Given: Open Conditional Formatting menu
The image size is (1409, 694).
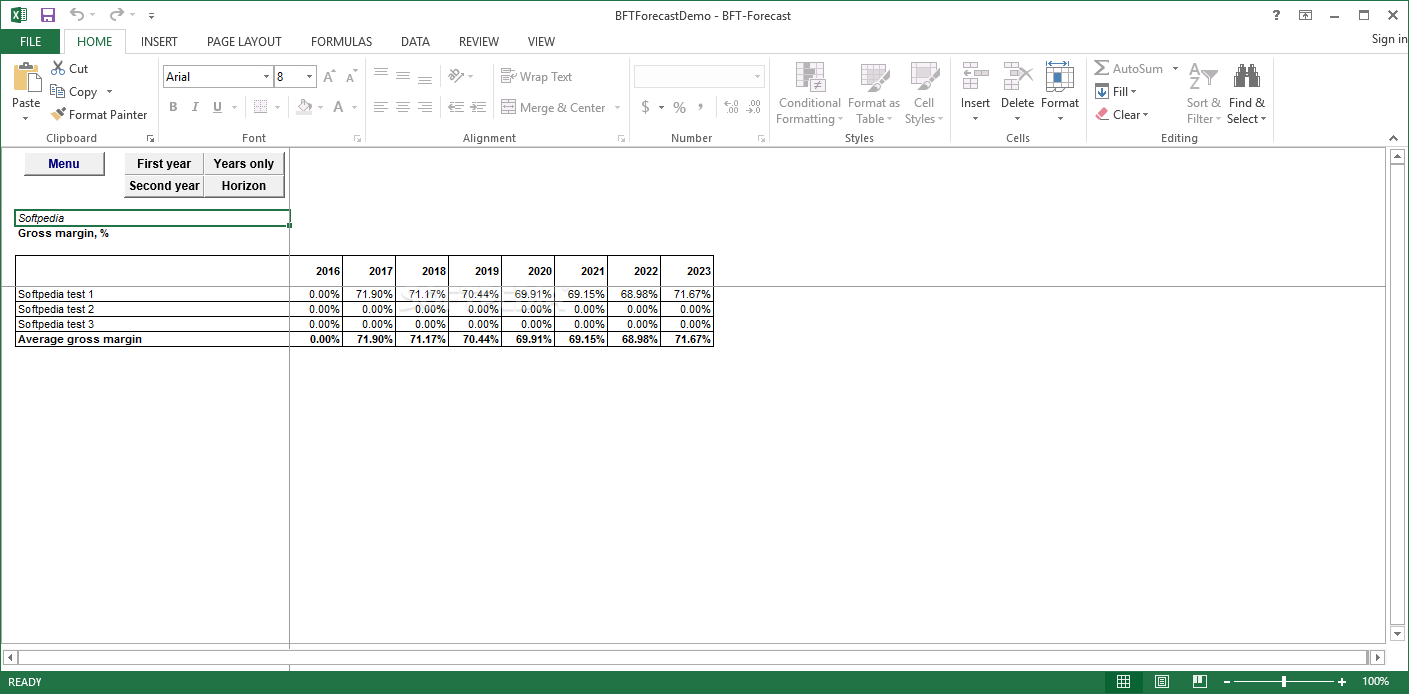Looking at the screenshot, I should 809,93.
